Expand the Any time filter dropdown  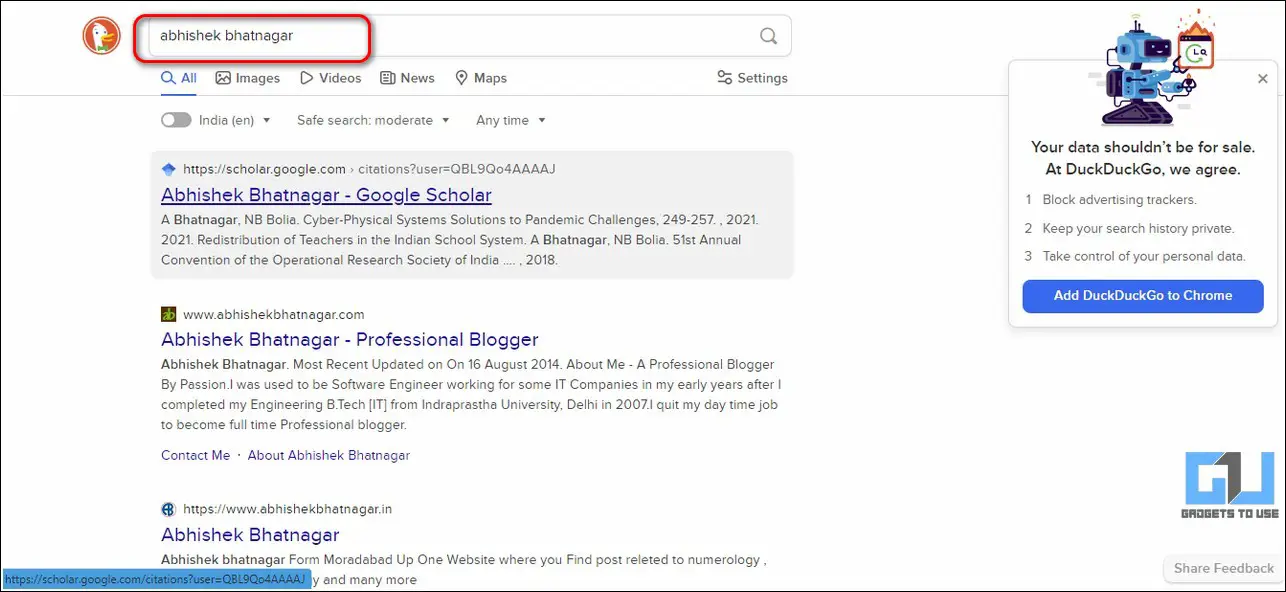click(x=511, y=120)
